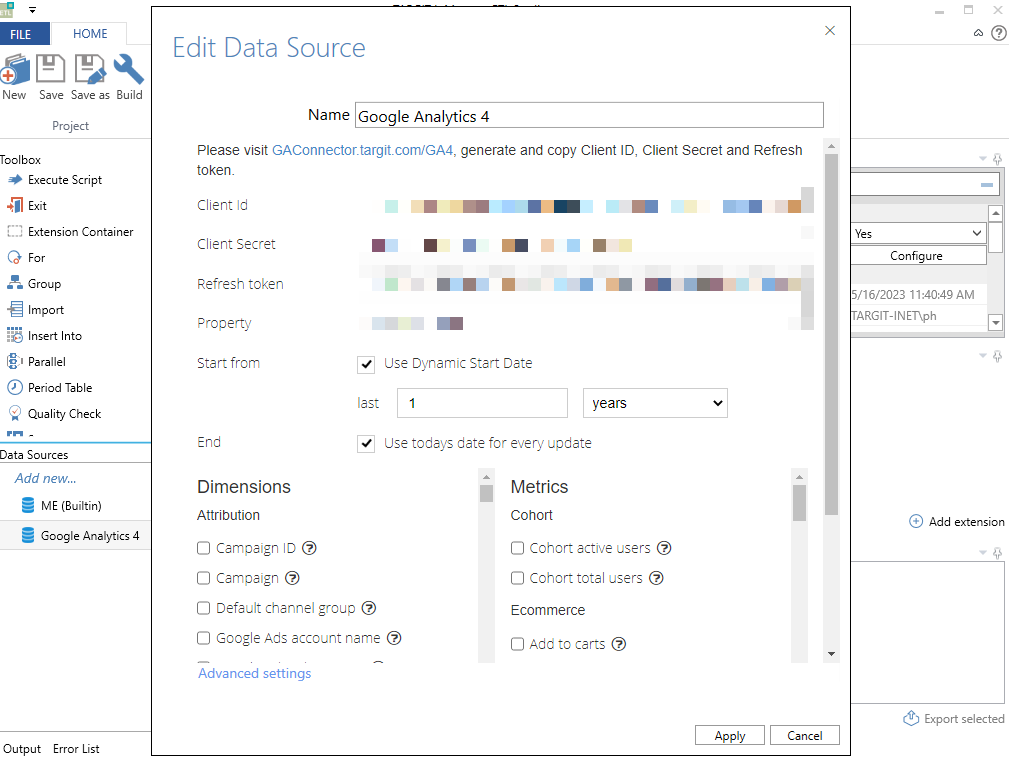1009x757 pixels.
Task: Click the Build wrench icon
Action: [129, 70]
